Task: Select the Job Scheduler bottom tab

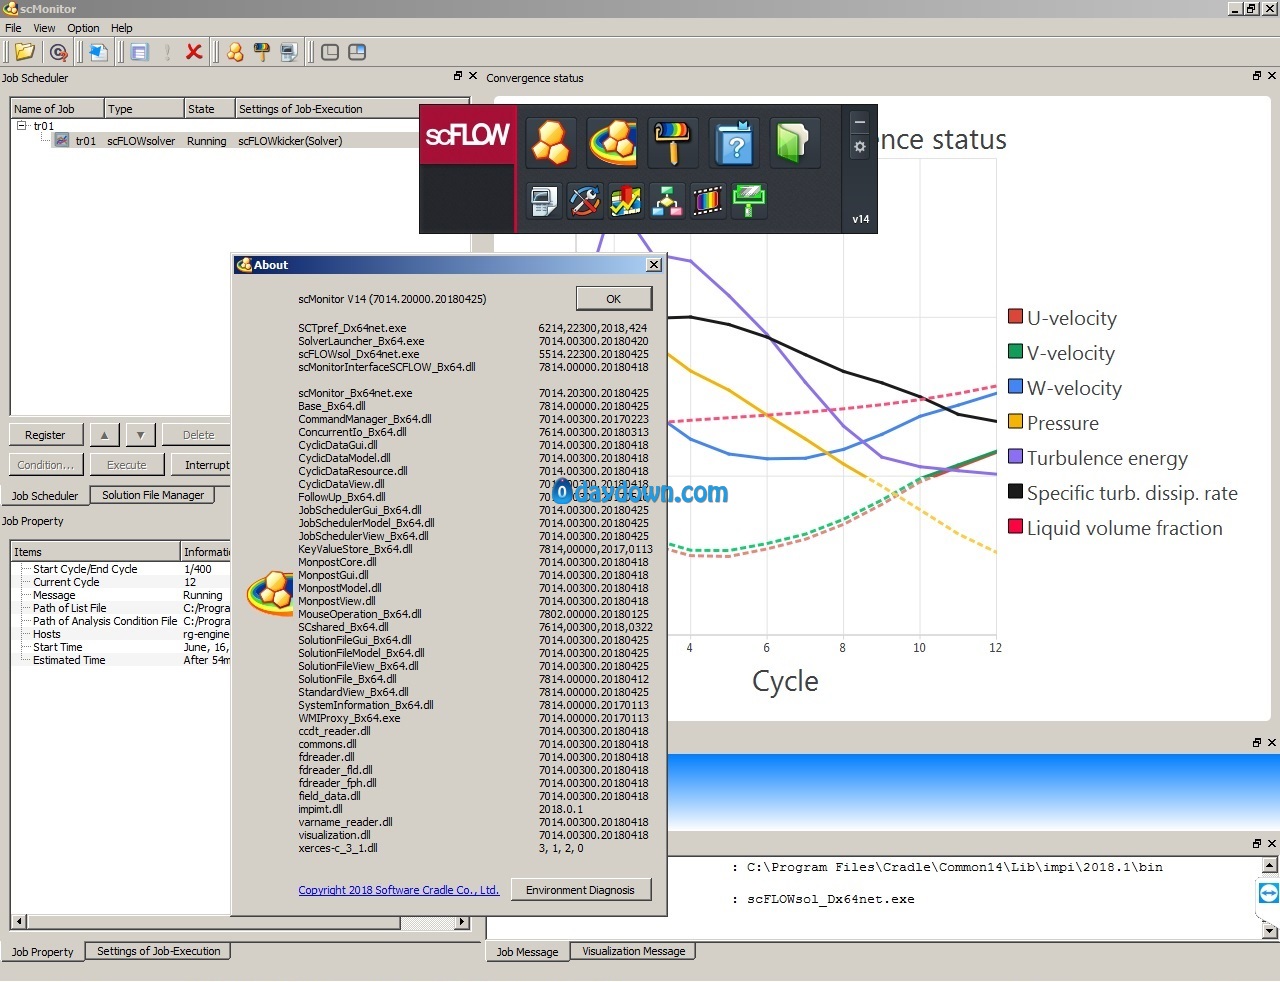Action: [x=44, y=496]
